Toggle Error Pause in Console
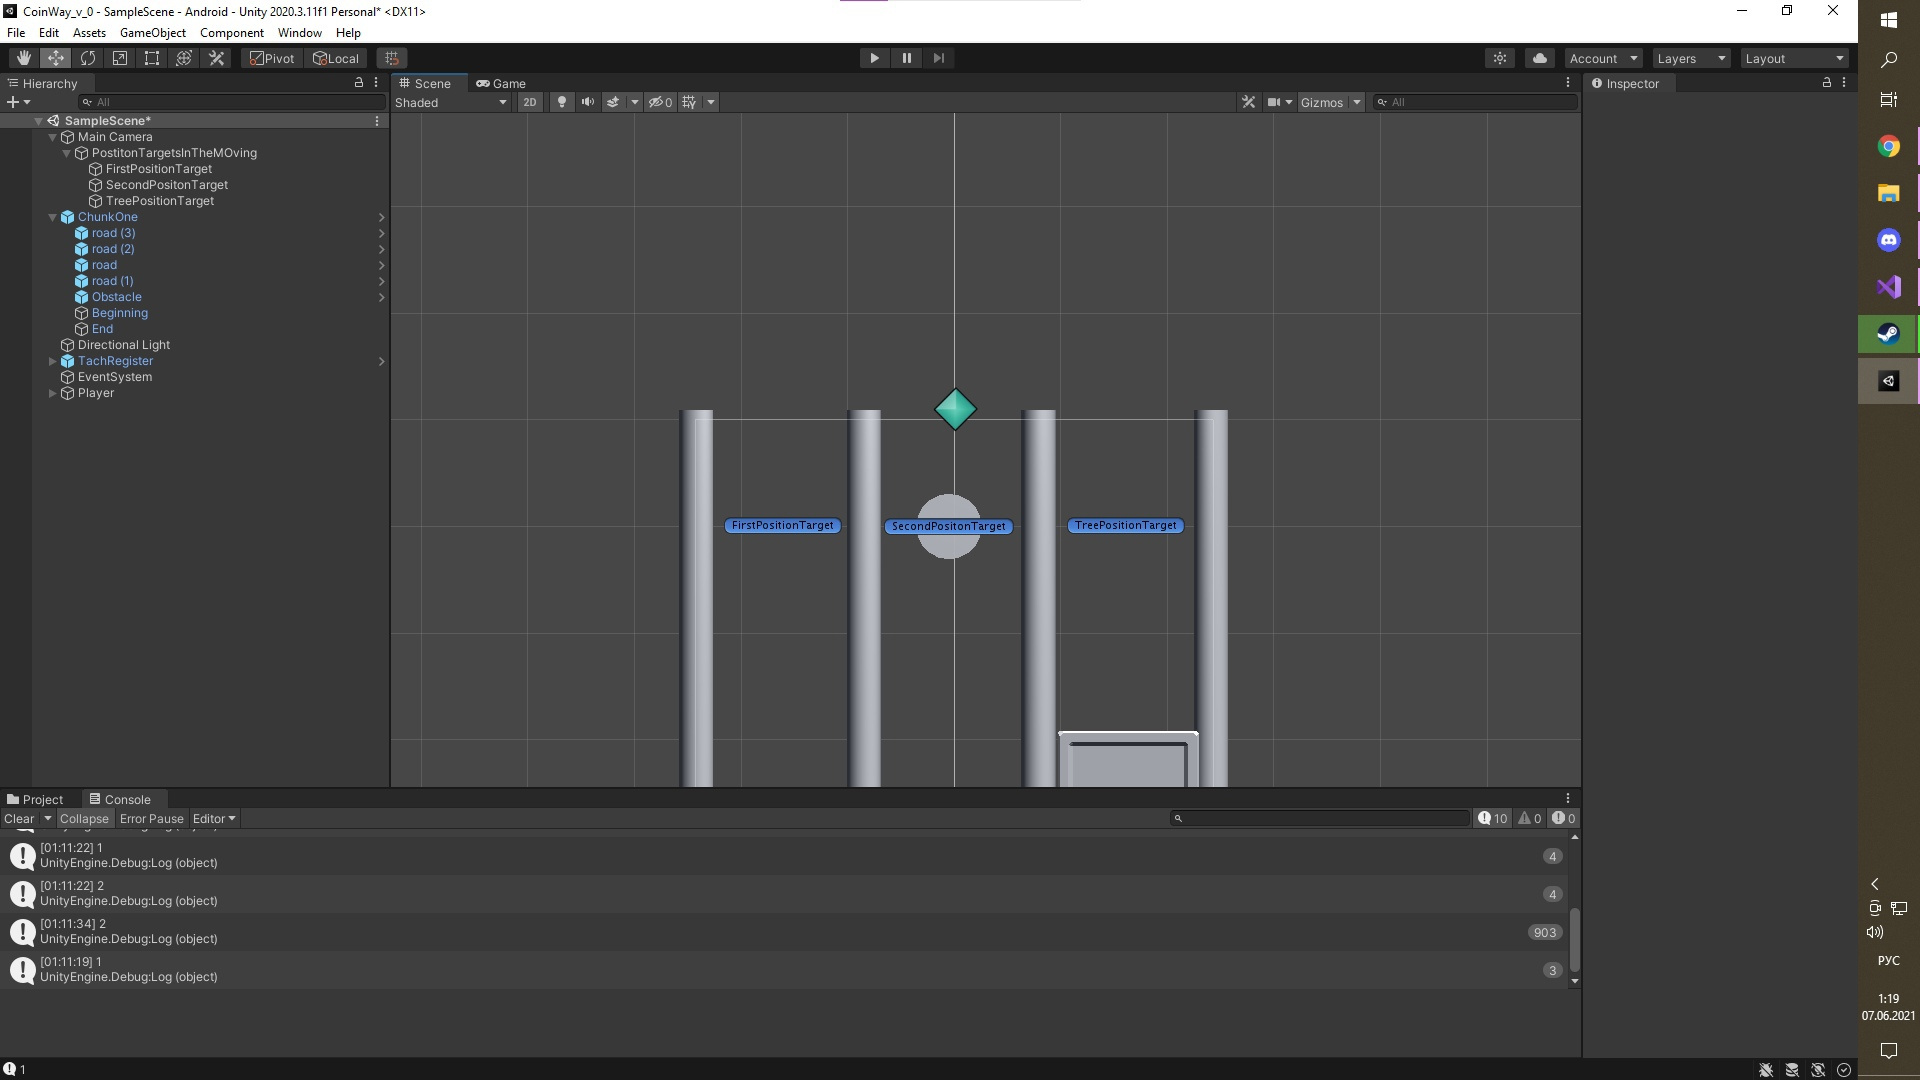The image size is (1920, 1080). (152, 818)
